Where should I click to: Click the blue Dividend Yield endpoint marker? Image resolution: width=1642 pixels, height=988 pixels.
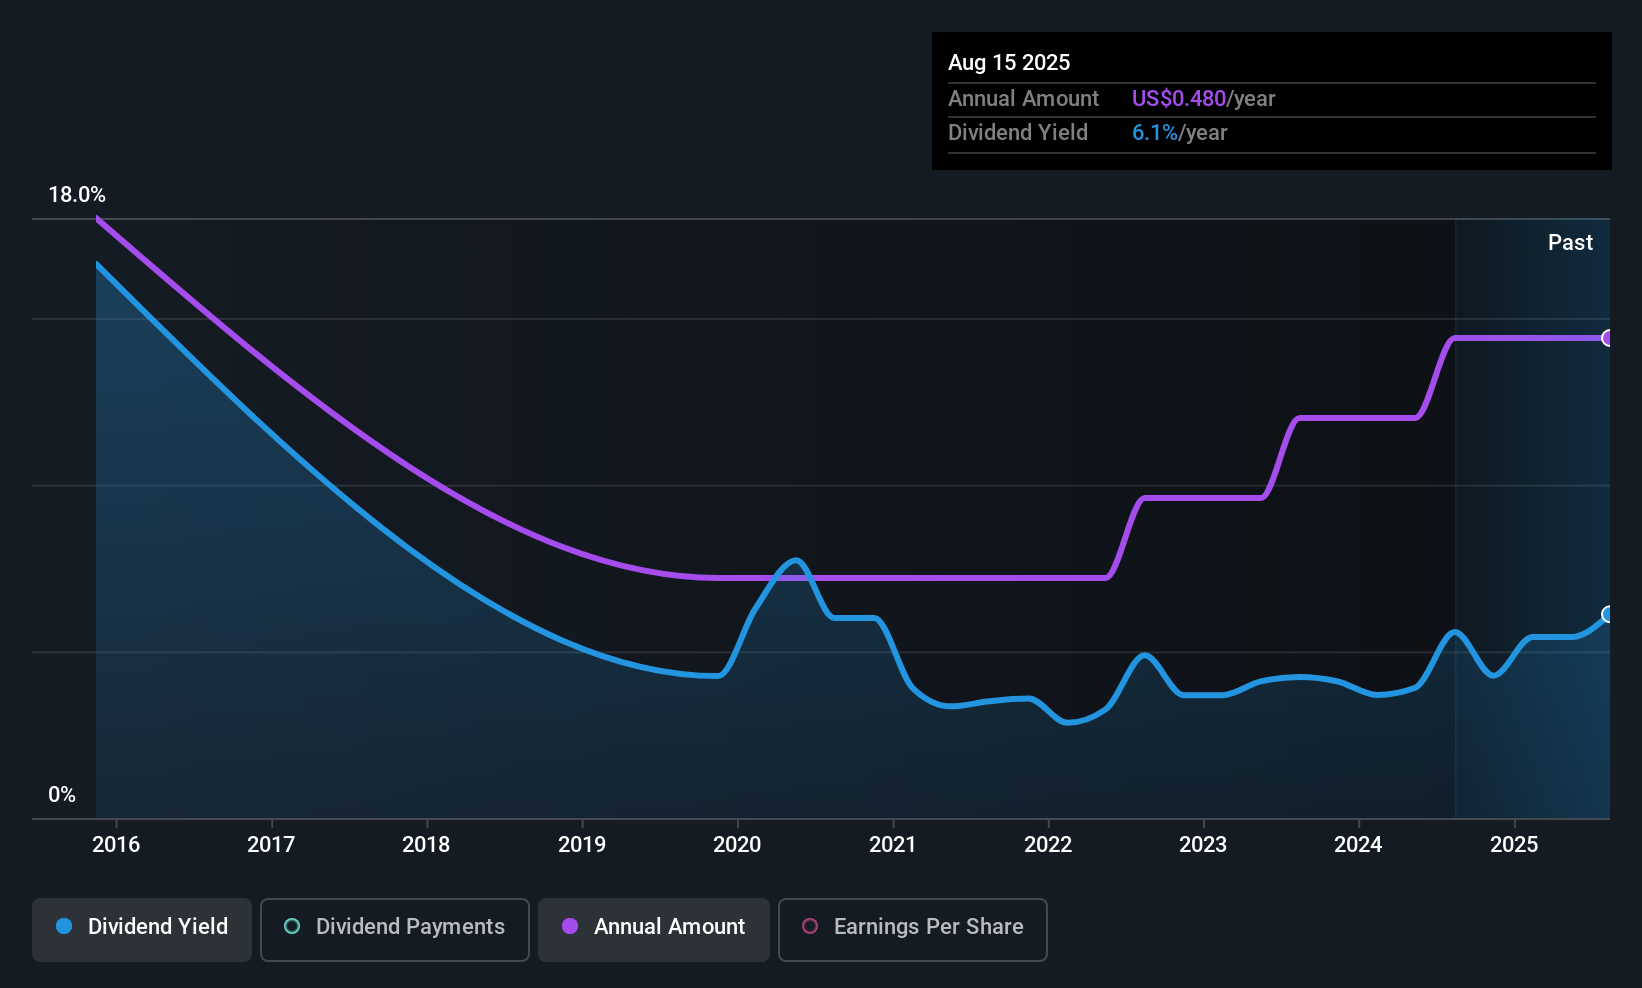(1607, 614)
